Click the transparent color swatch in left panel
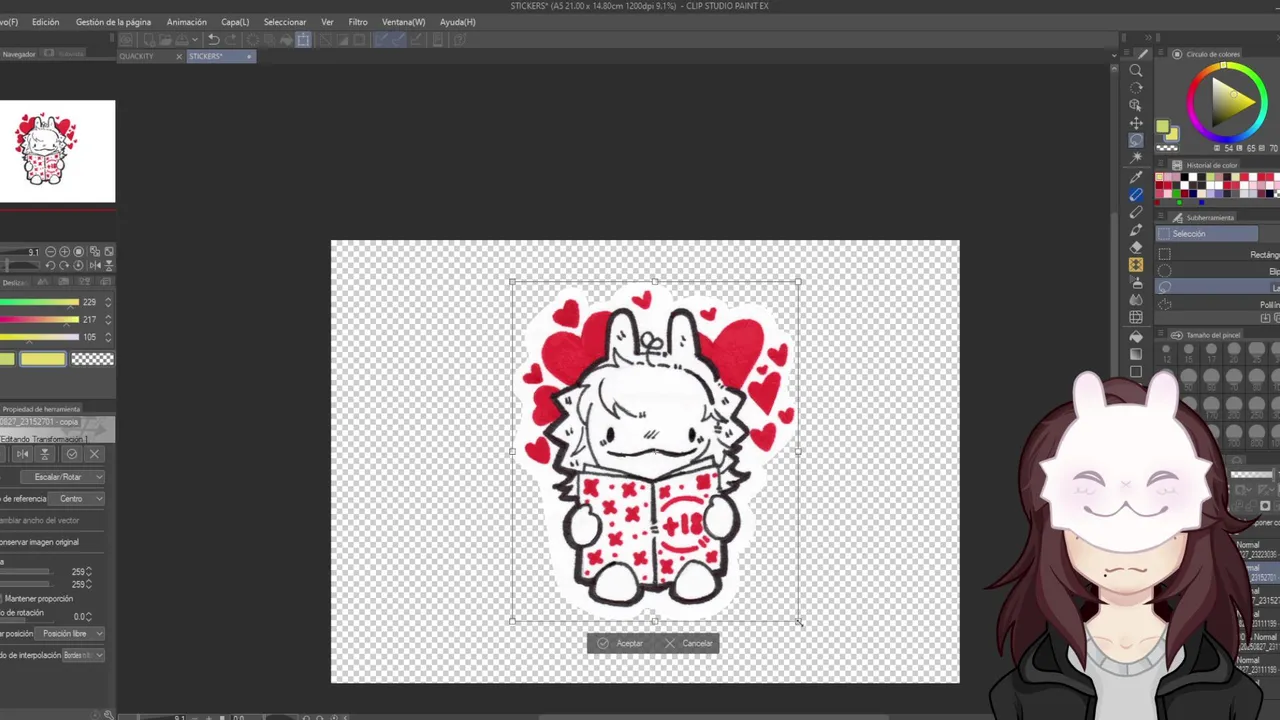 tap(93, 359)
